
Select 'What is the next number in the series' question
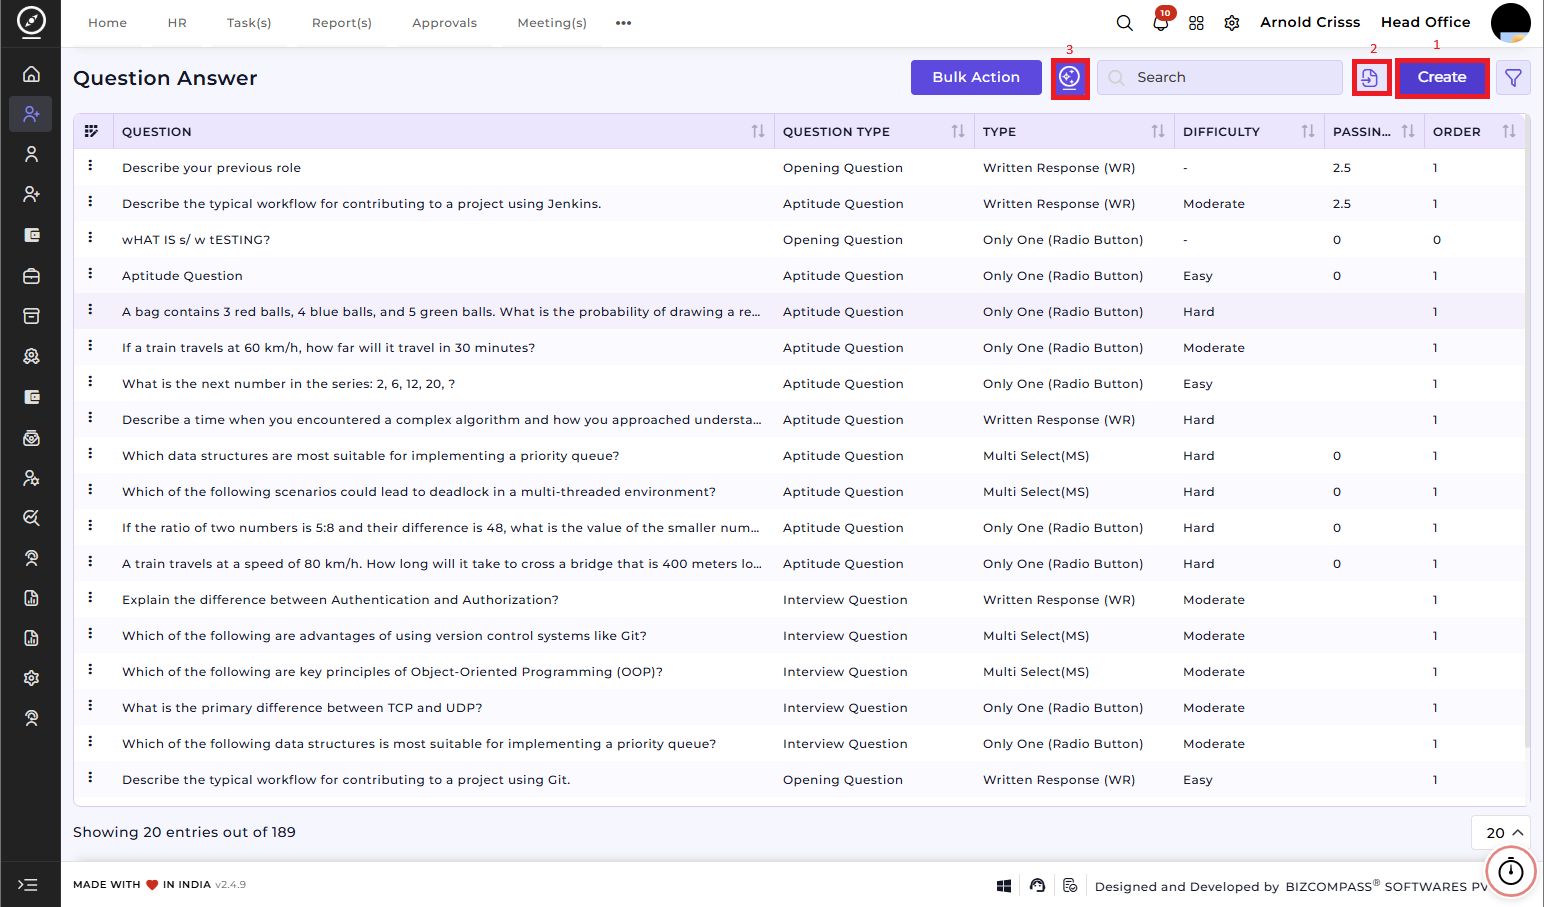click(x=289, y=384)
